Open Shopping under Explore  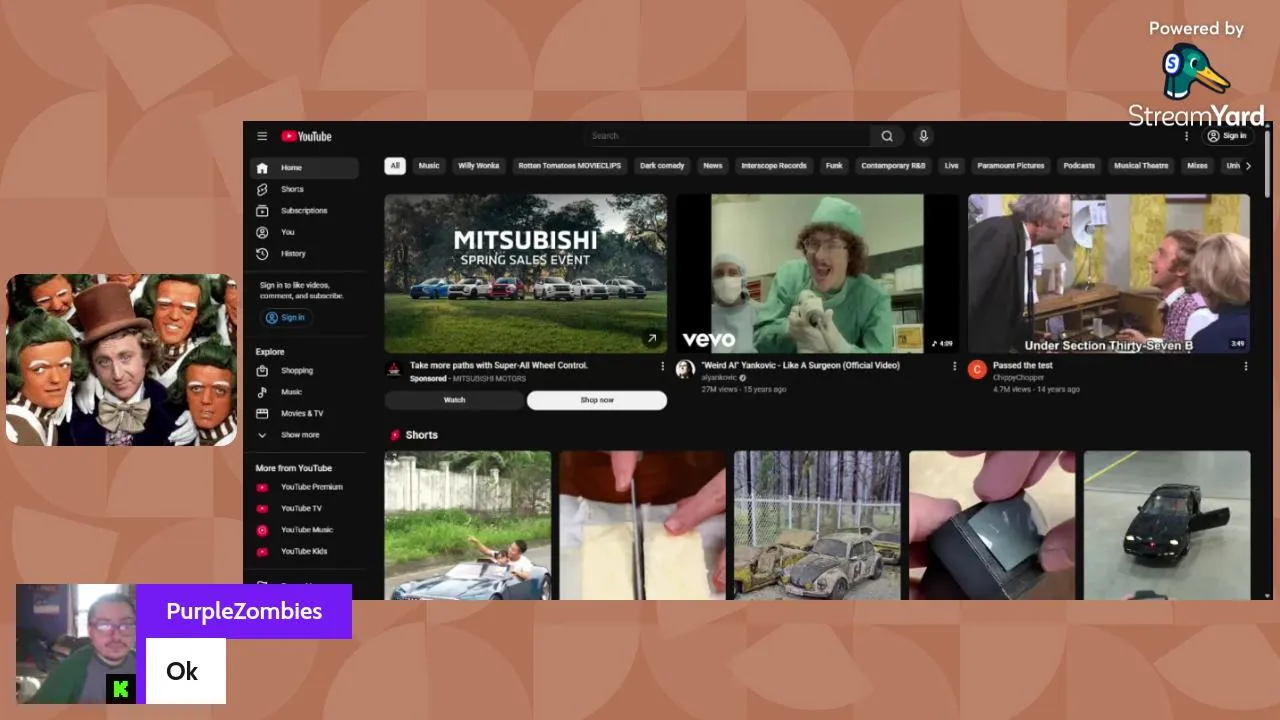(304, 371)
